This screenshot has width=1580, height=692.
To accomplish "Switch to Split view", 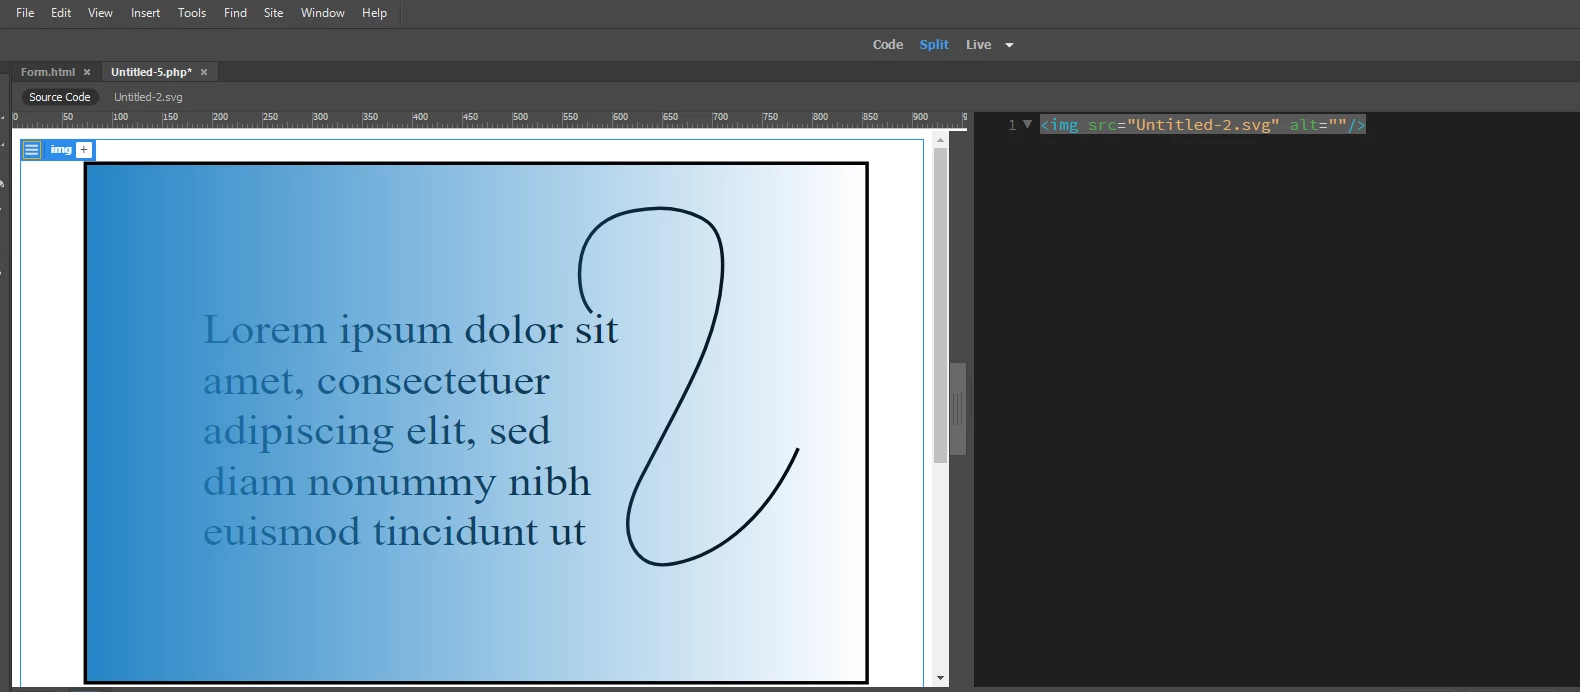I will click(934, 45).
